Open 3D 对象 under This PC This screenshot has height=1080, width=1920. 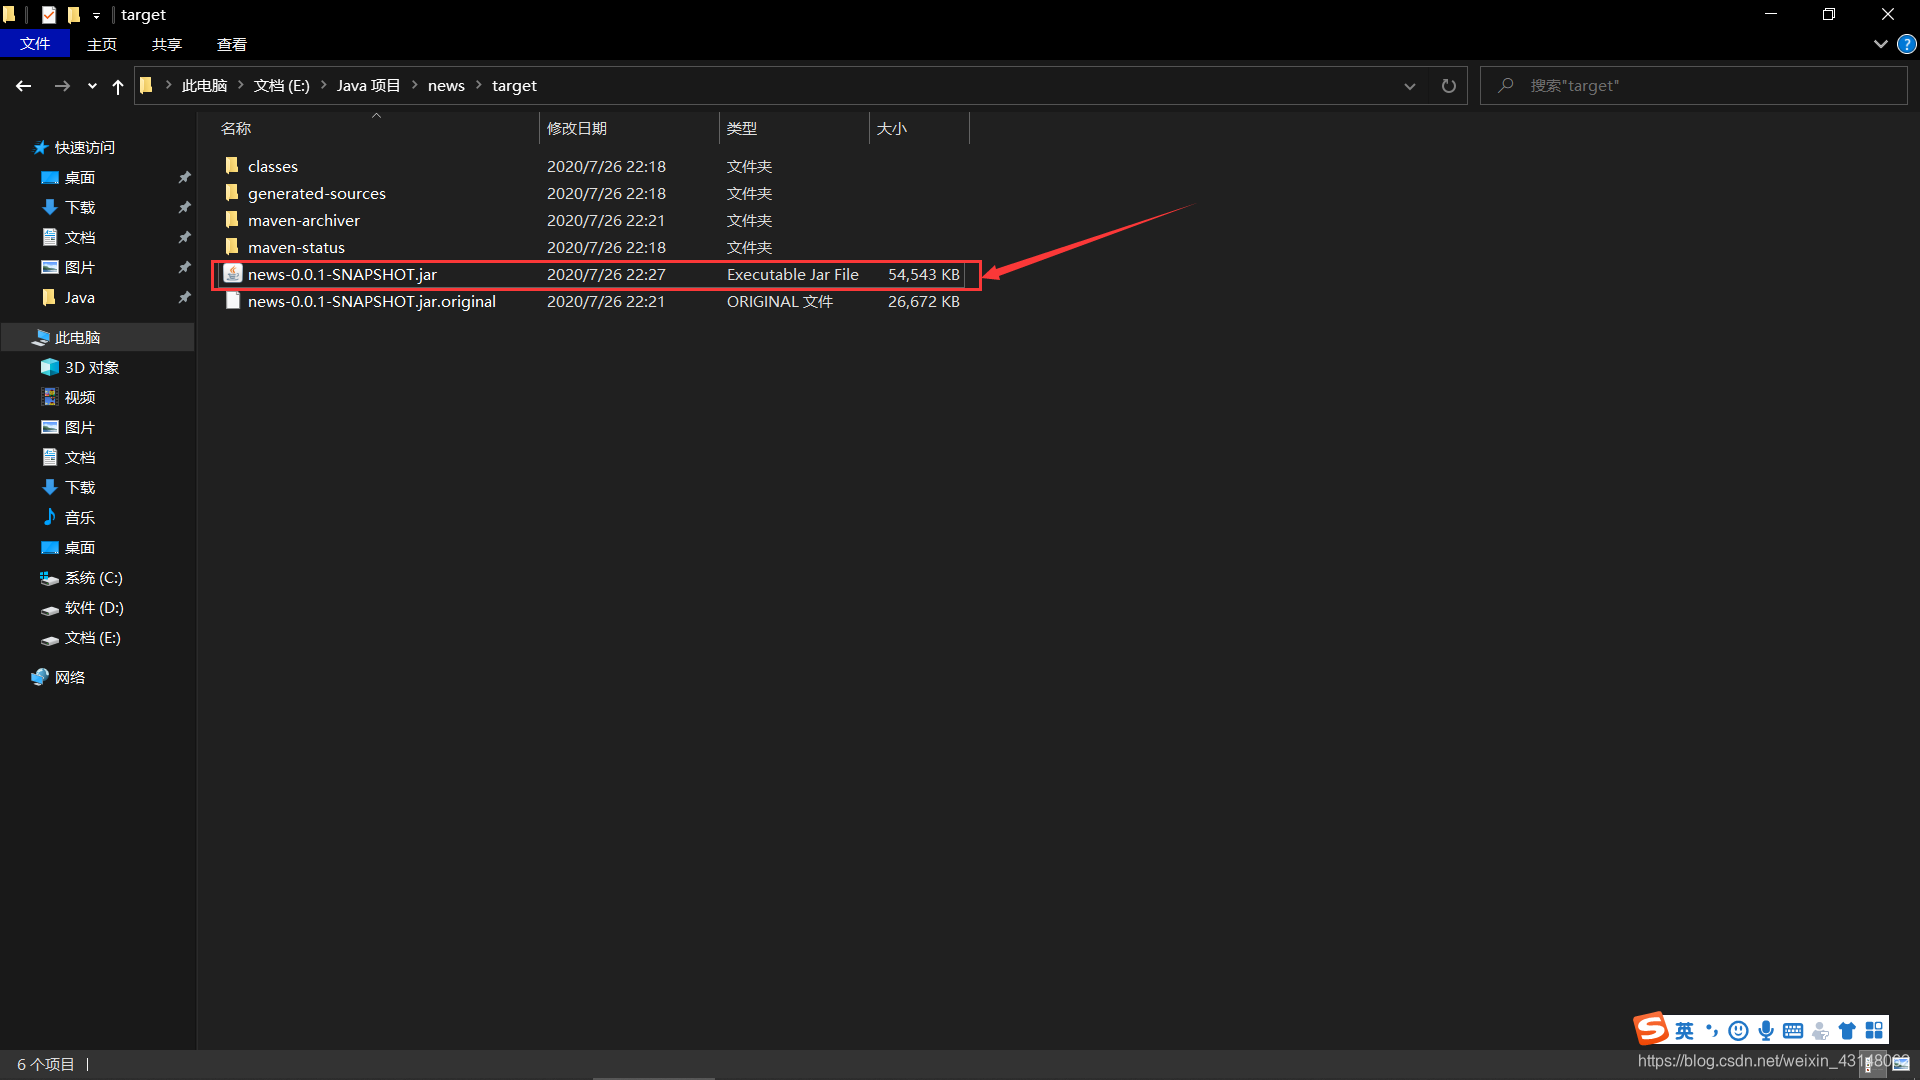[x=92, y=367]
